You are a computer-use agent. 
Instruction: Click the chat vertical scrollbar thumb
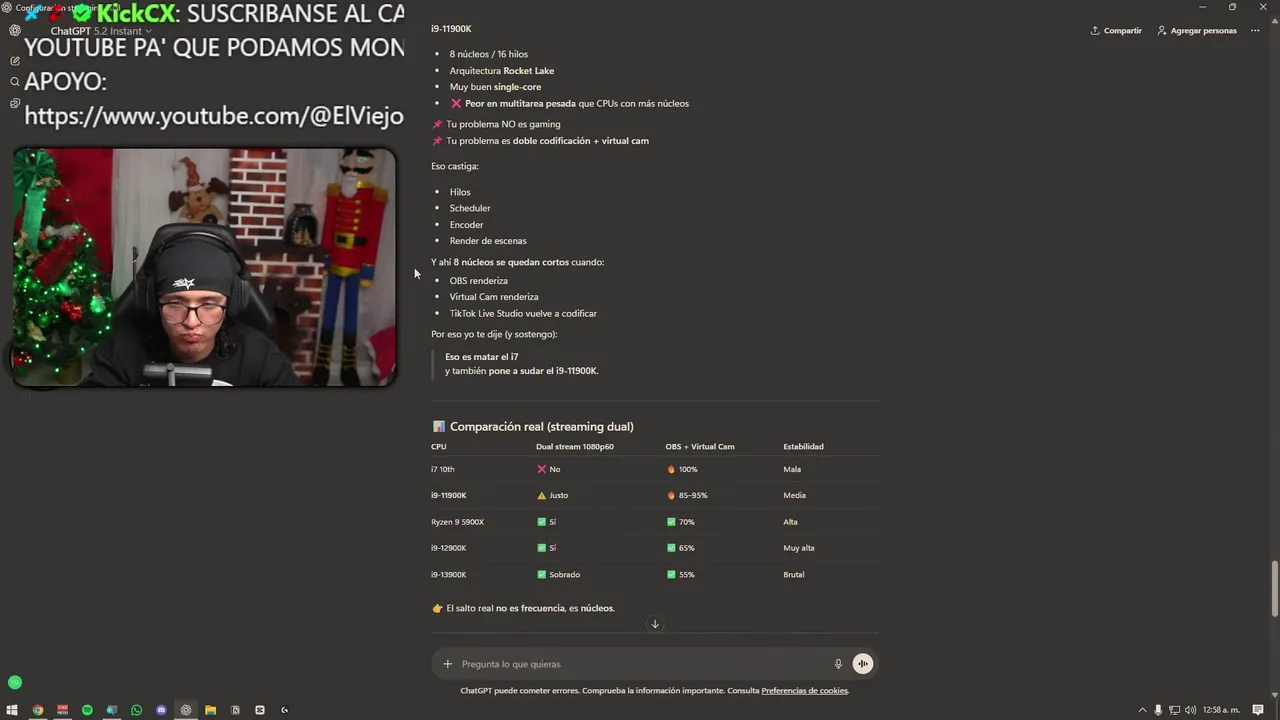tap(1274, 589)
